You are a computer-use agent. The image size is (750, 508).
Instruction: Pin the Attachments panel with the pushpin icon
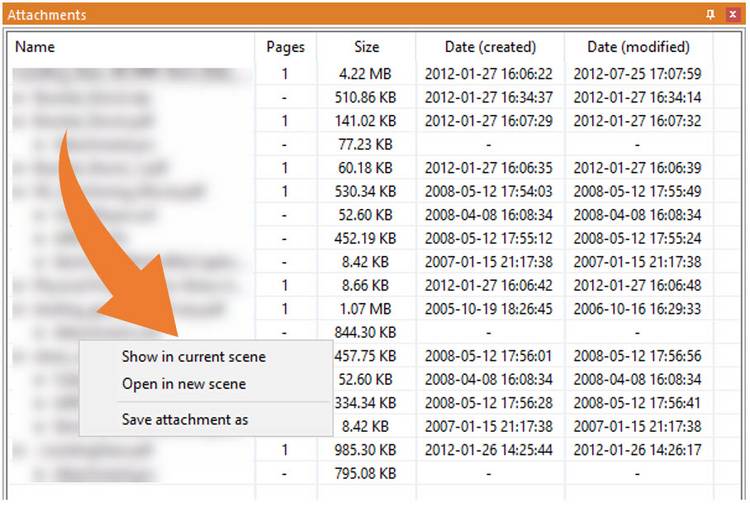click(x=710, y=14)
